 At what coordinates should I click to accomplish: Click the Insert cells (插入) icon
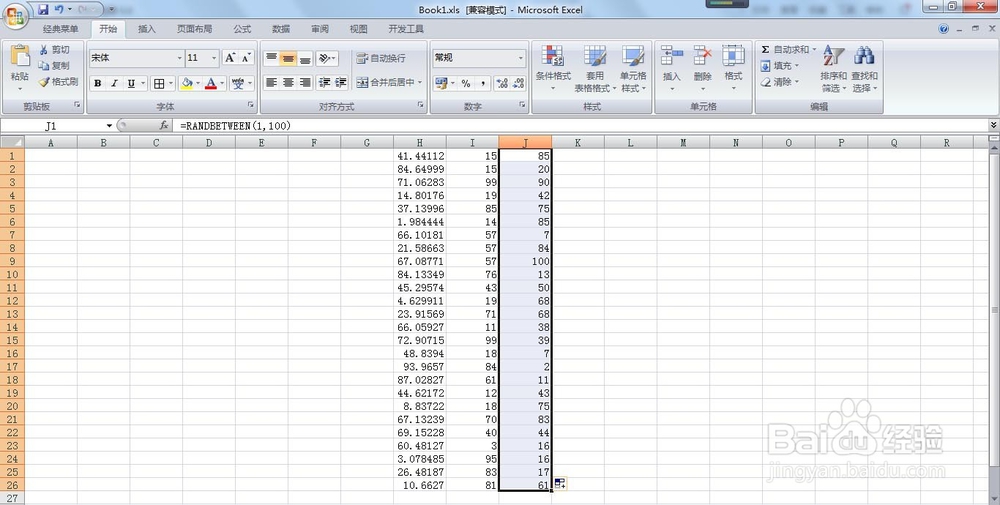(x=672, y=55)
